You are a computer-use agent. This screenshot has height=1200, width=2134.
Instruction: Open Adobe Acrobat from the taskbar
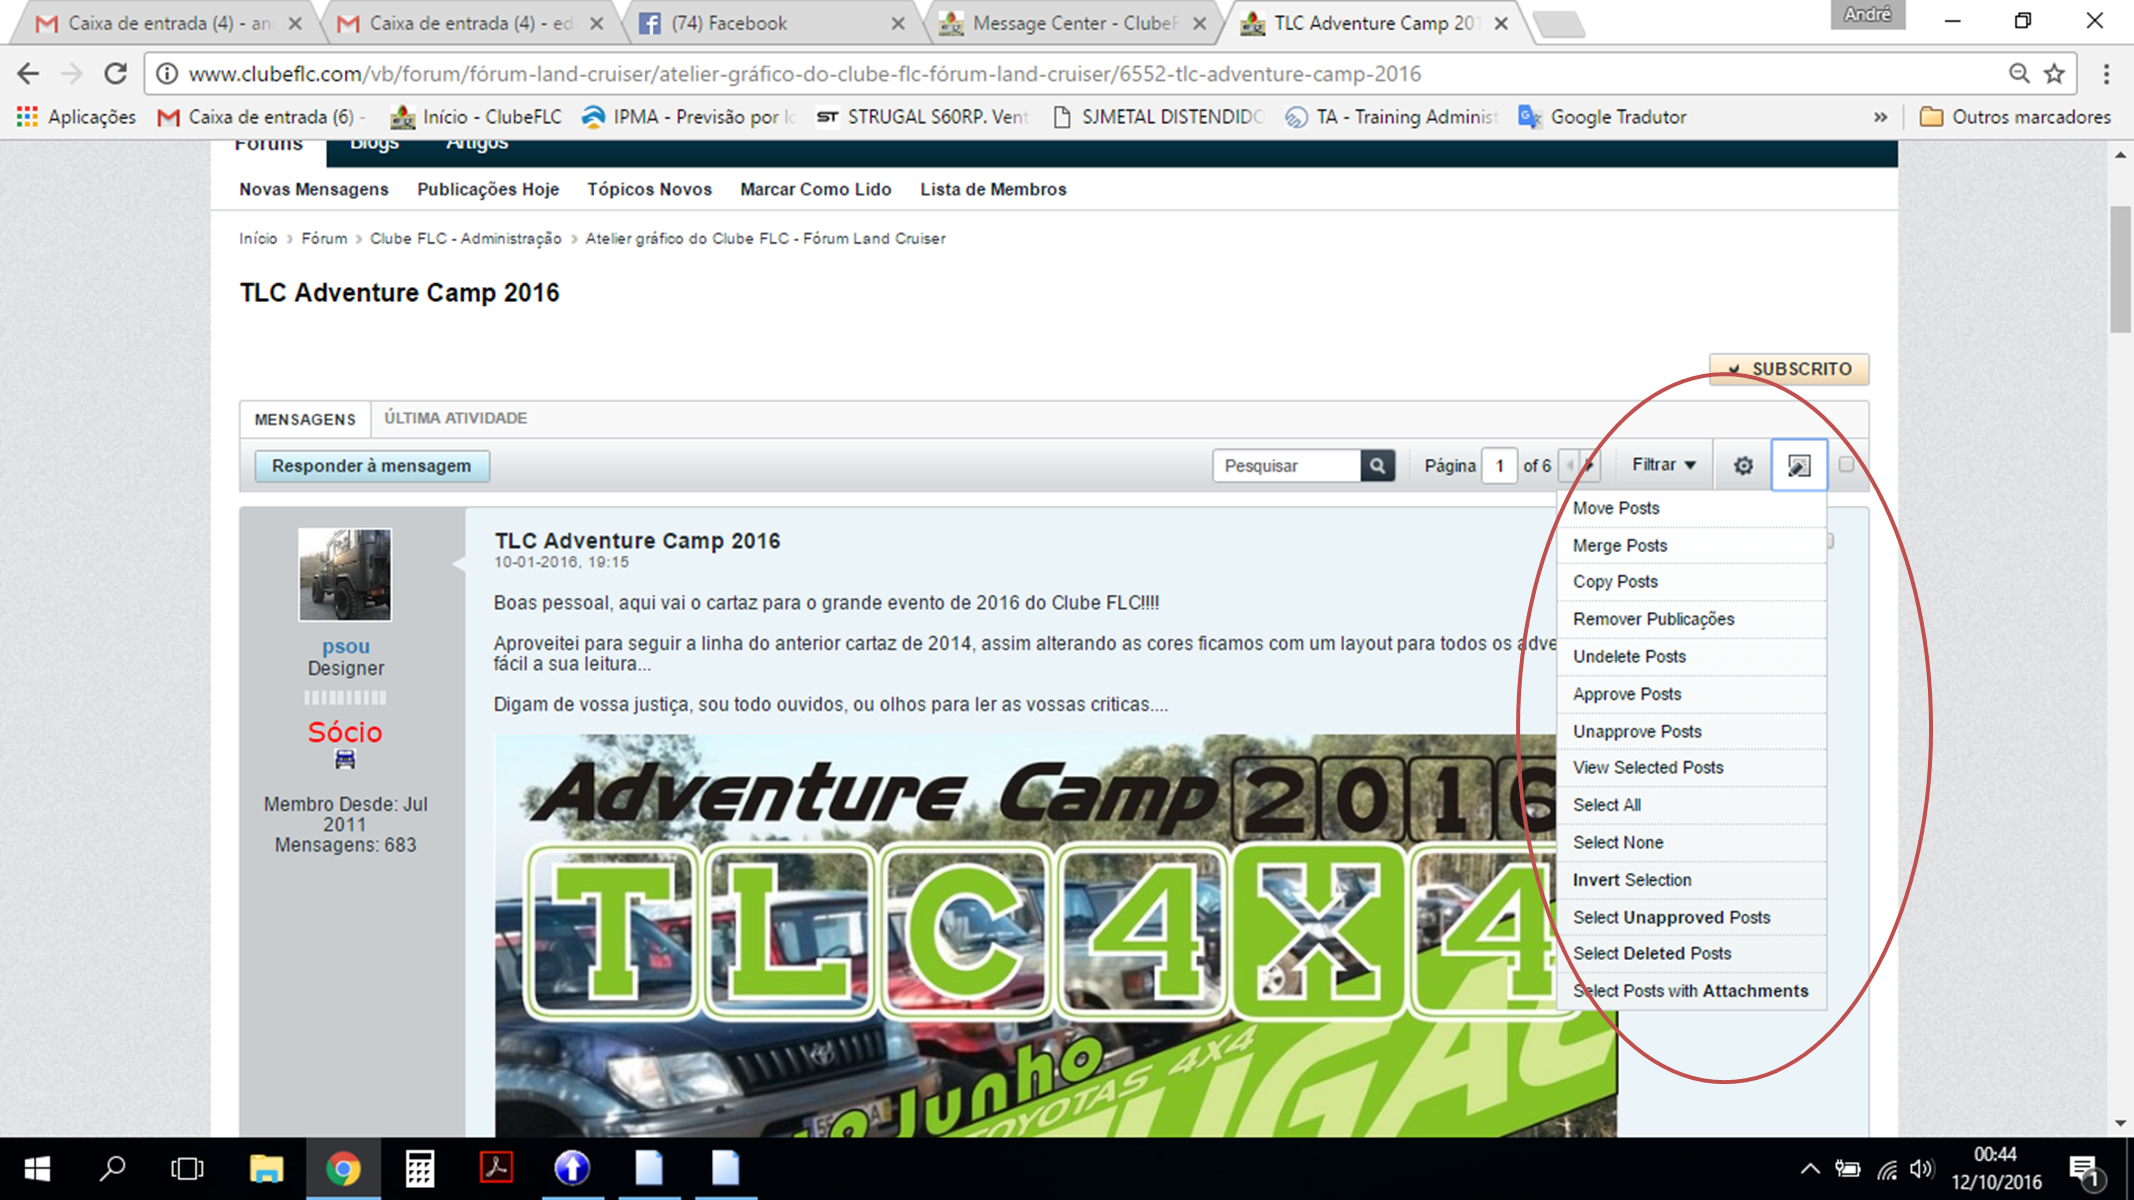(x=496, y=1168)
